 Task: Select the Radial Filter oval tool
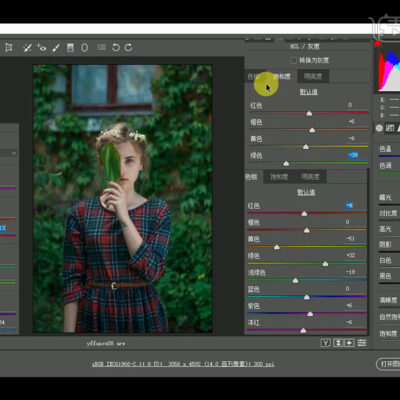tap(85, 48)
